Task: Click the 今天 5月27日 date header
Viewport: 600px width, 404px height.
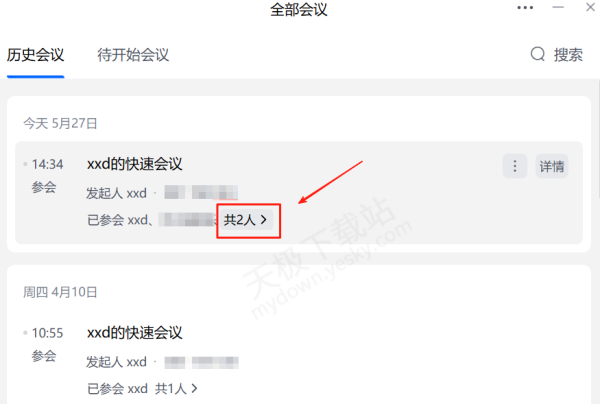Action: tap(60, 123)
